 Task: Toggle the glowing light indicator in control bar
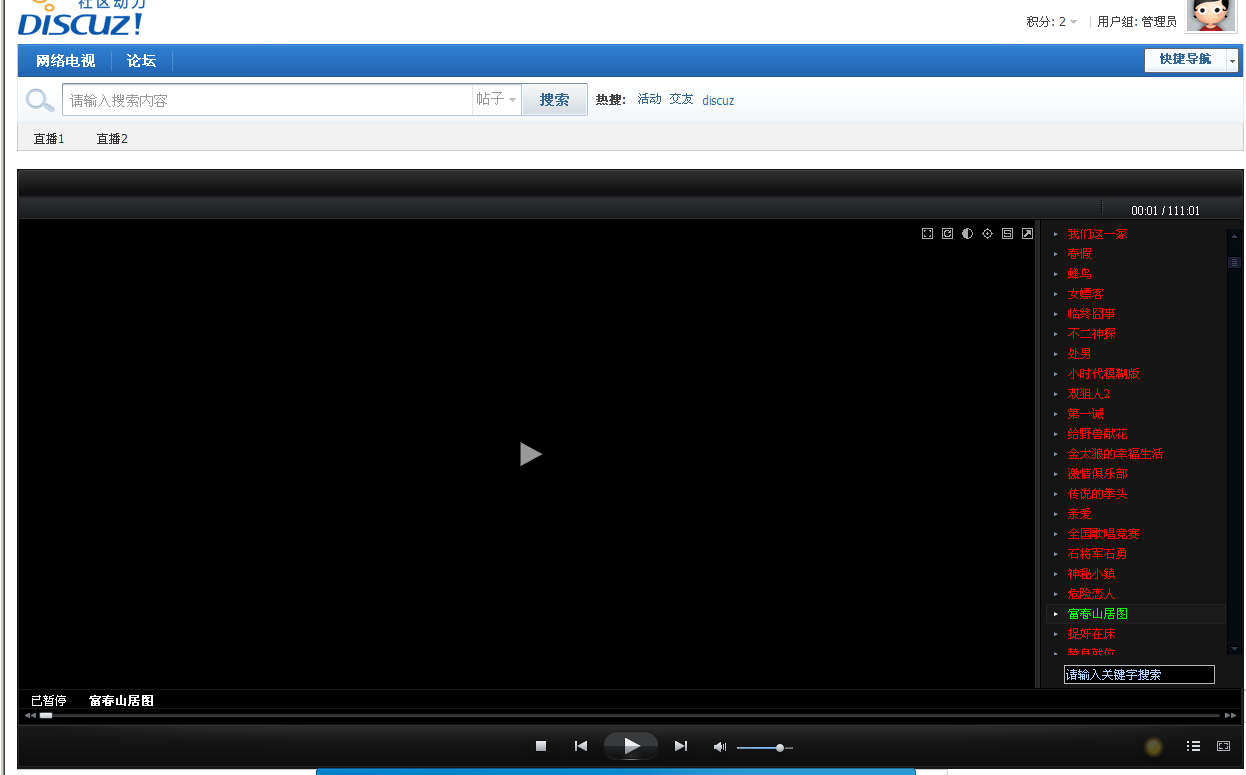(x=1153, y=746)
